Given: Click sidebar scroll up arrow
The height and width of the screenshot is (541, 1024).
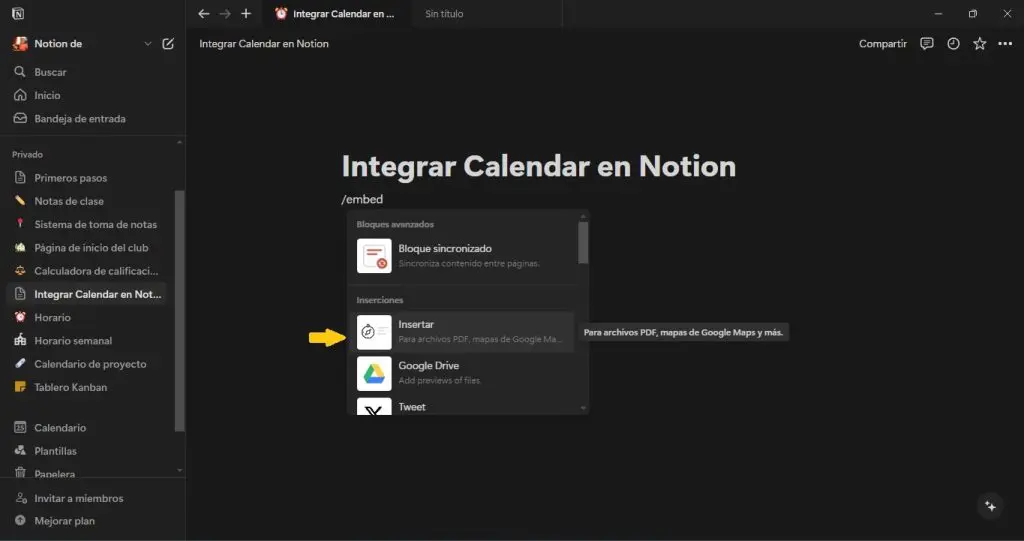Looking at the screenshot, I should (x=180, y=142).
